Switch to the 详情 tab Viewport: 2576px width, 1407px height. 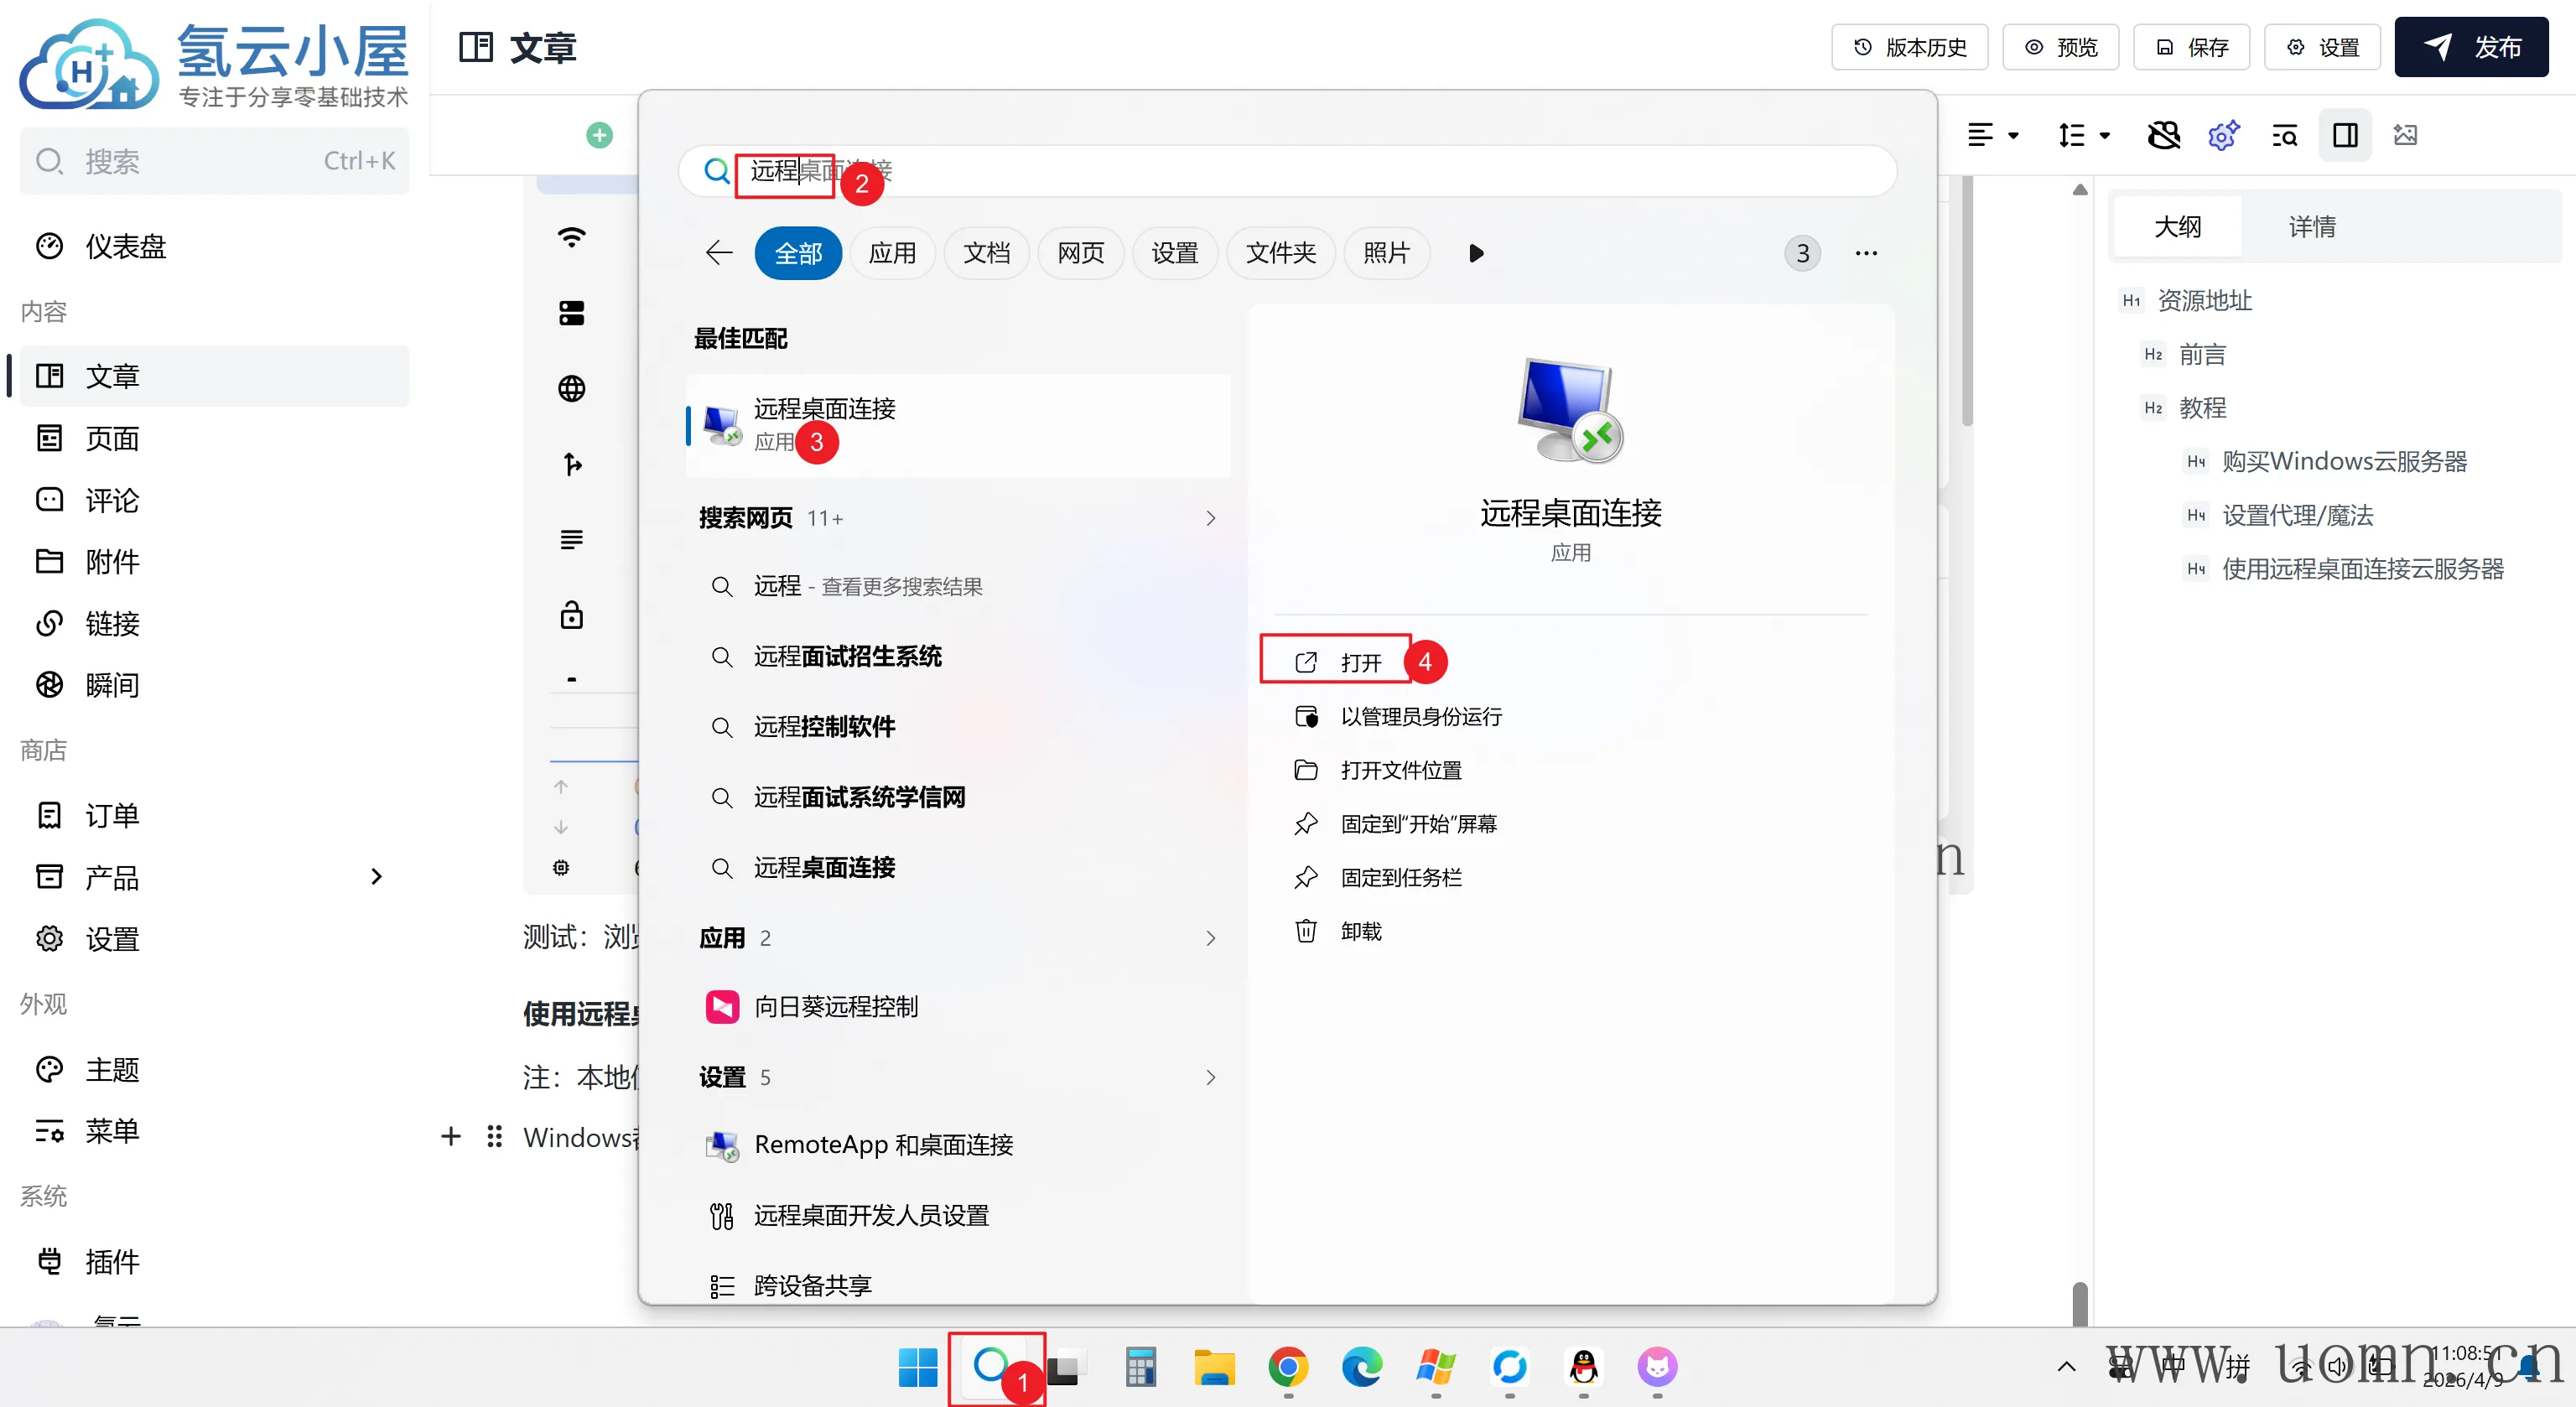(x=2312, y=227)
